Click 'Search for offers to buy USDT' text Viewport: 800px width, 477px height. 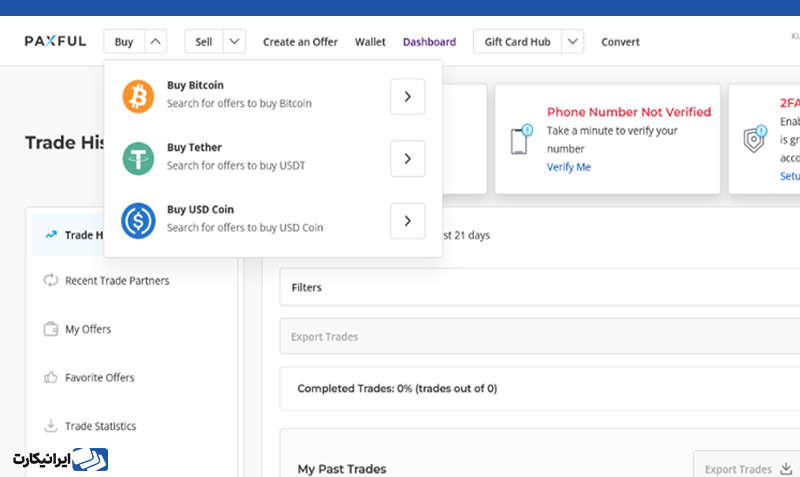236,165
